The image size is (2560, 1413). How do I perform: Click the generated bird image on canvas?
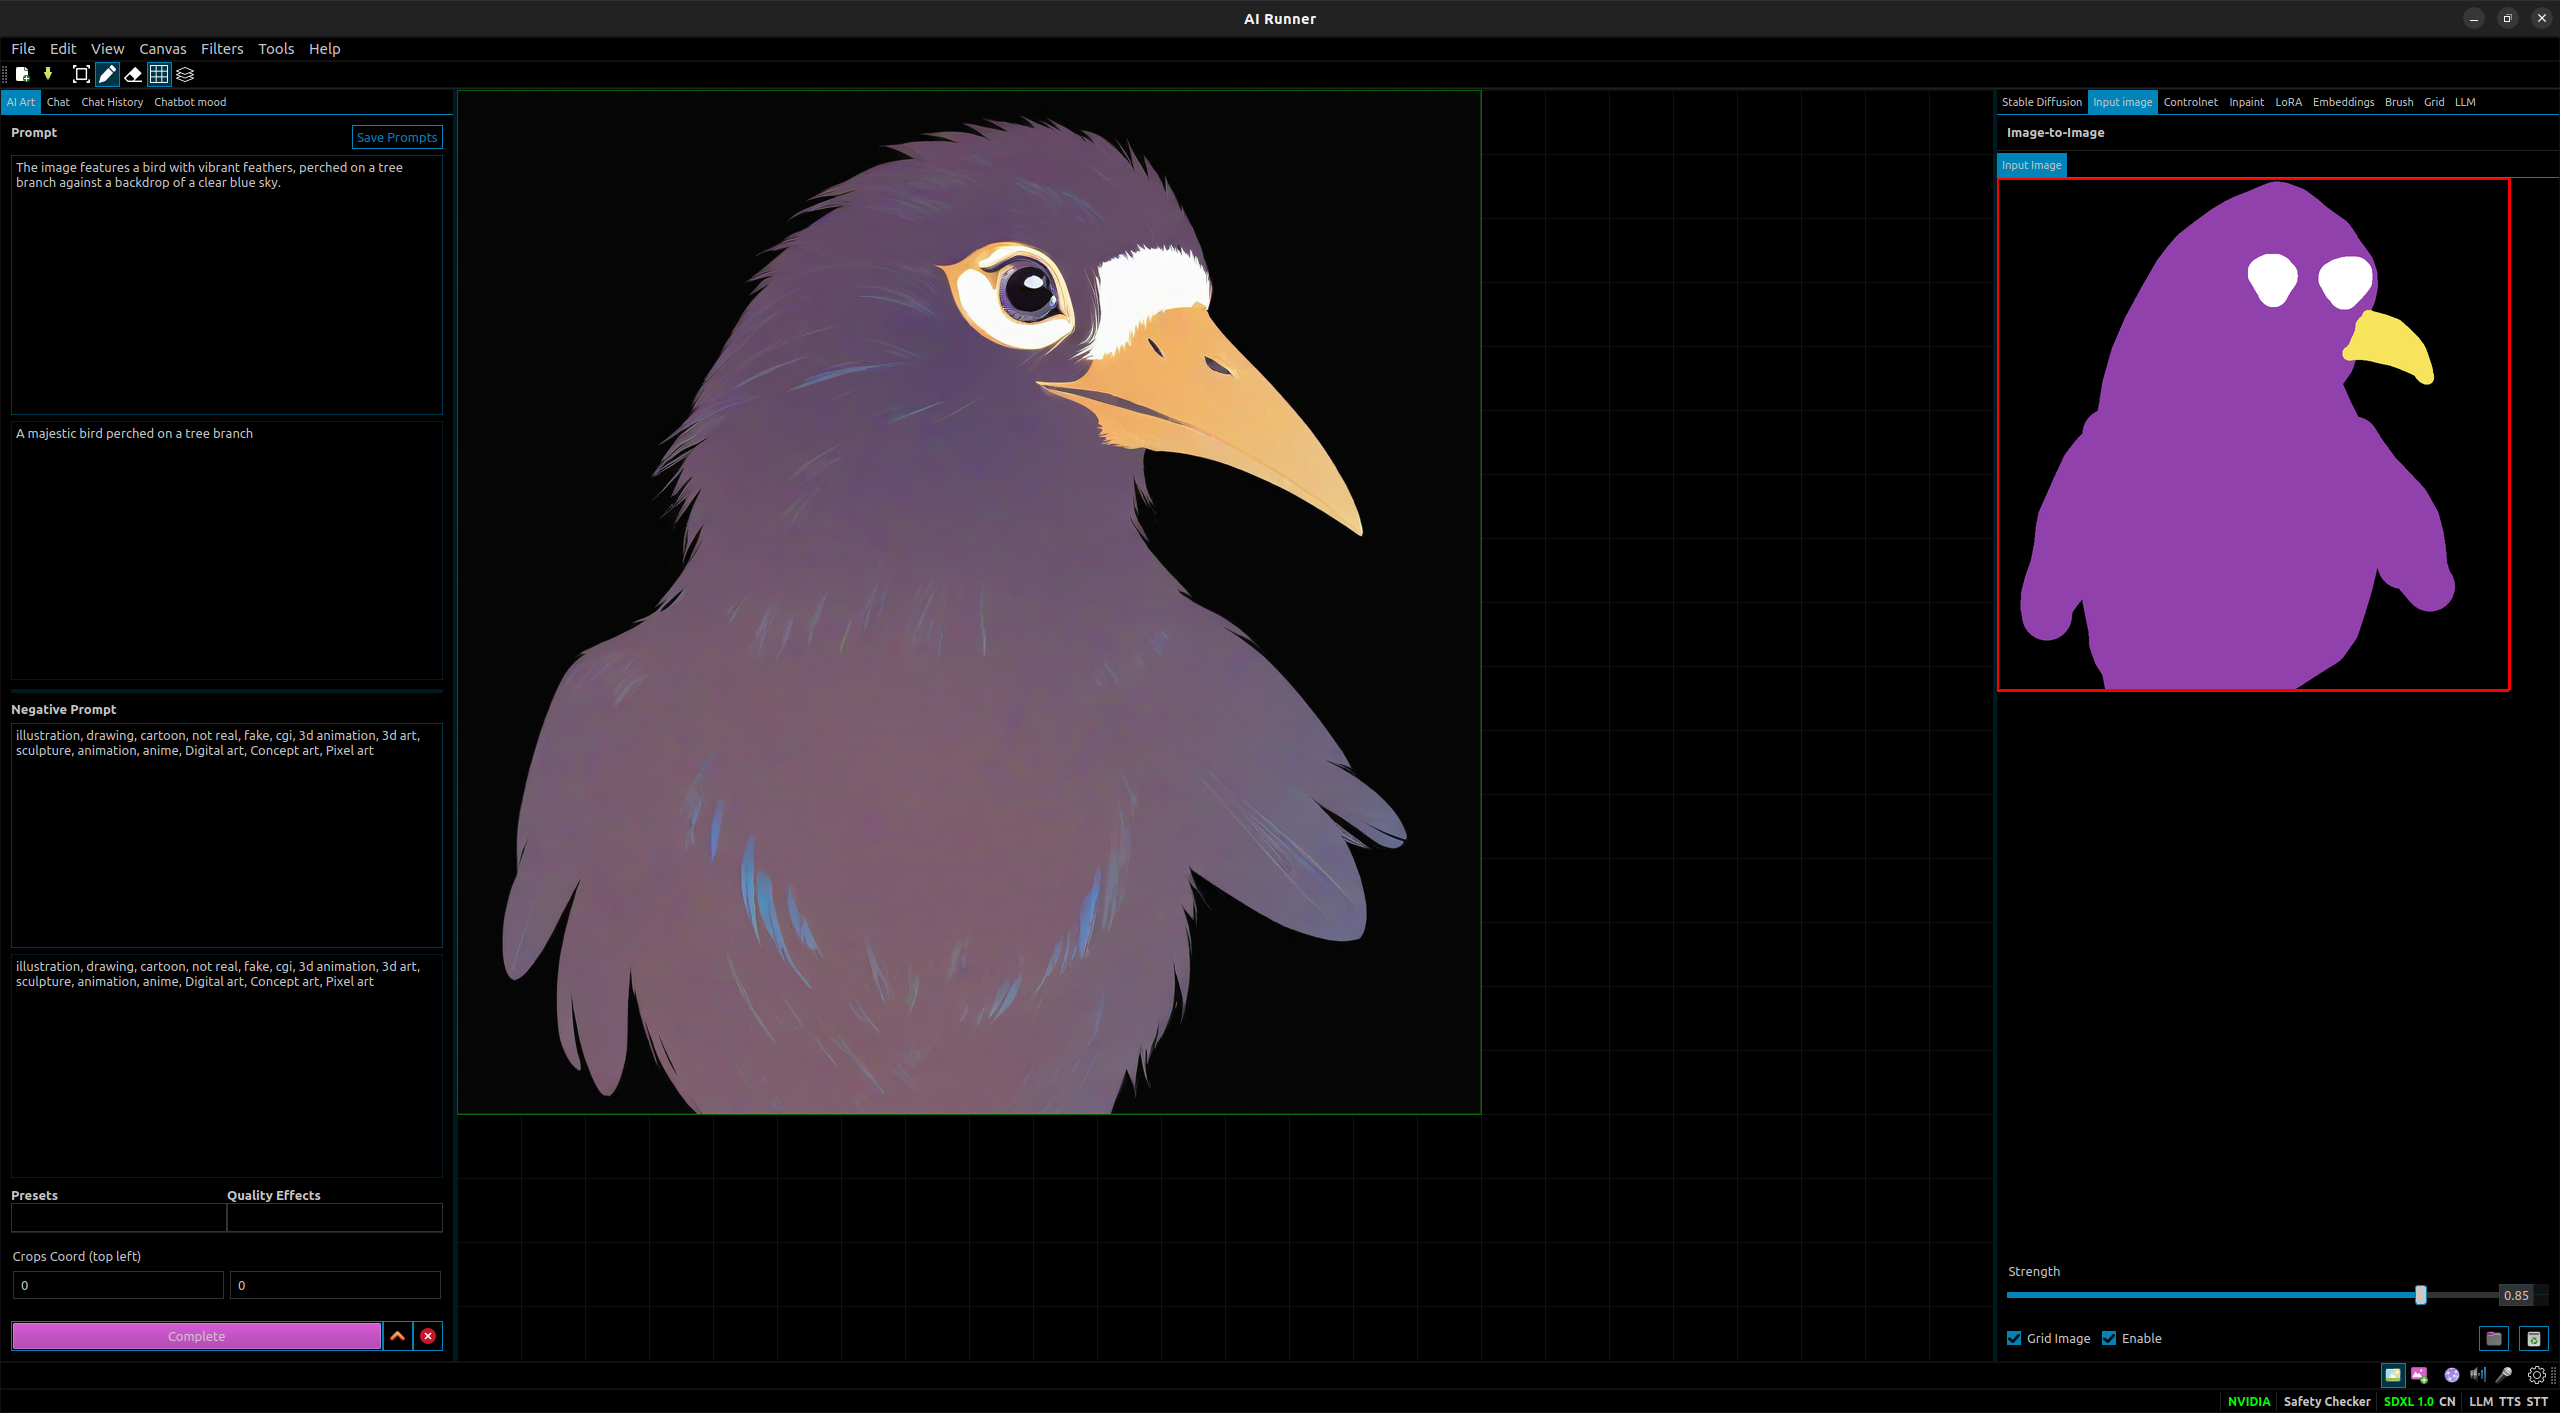point(969,602)
